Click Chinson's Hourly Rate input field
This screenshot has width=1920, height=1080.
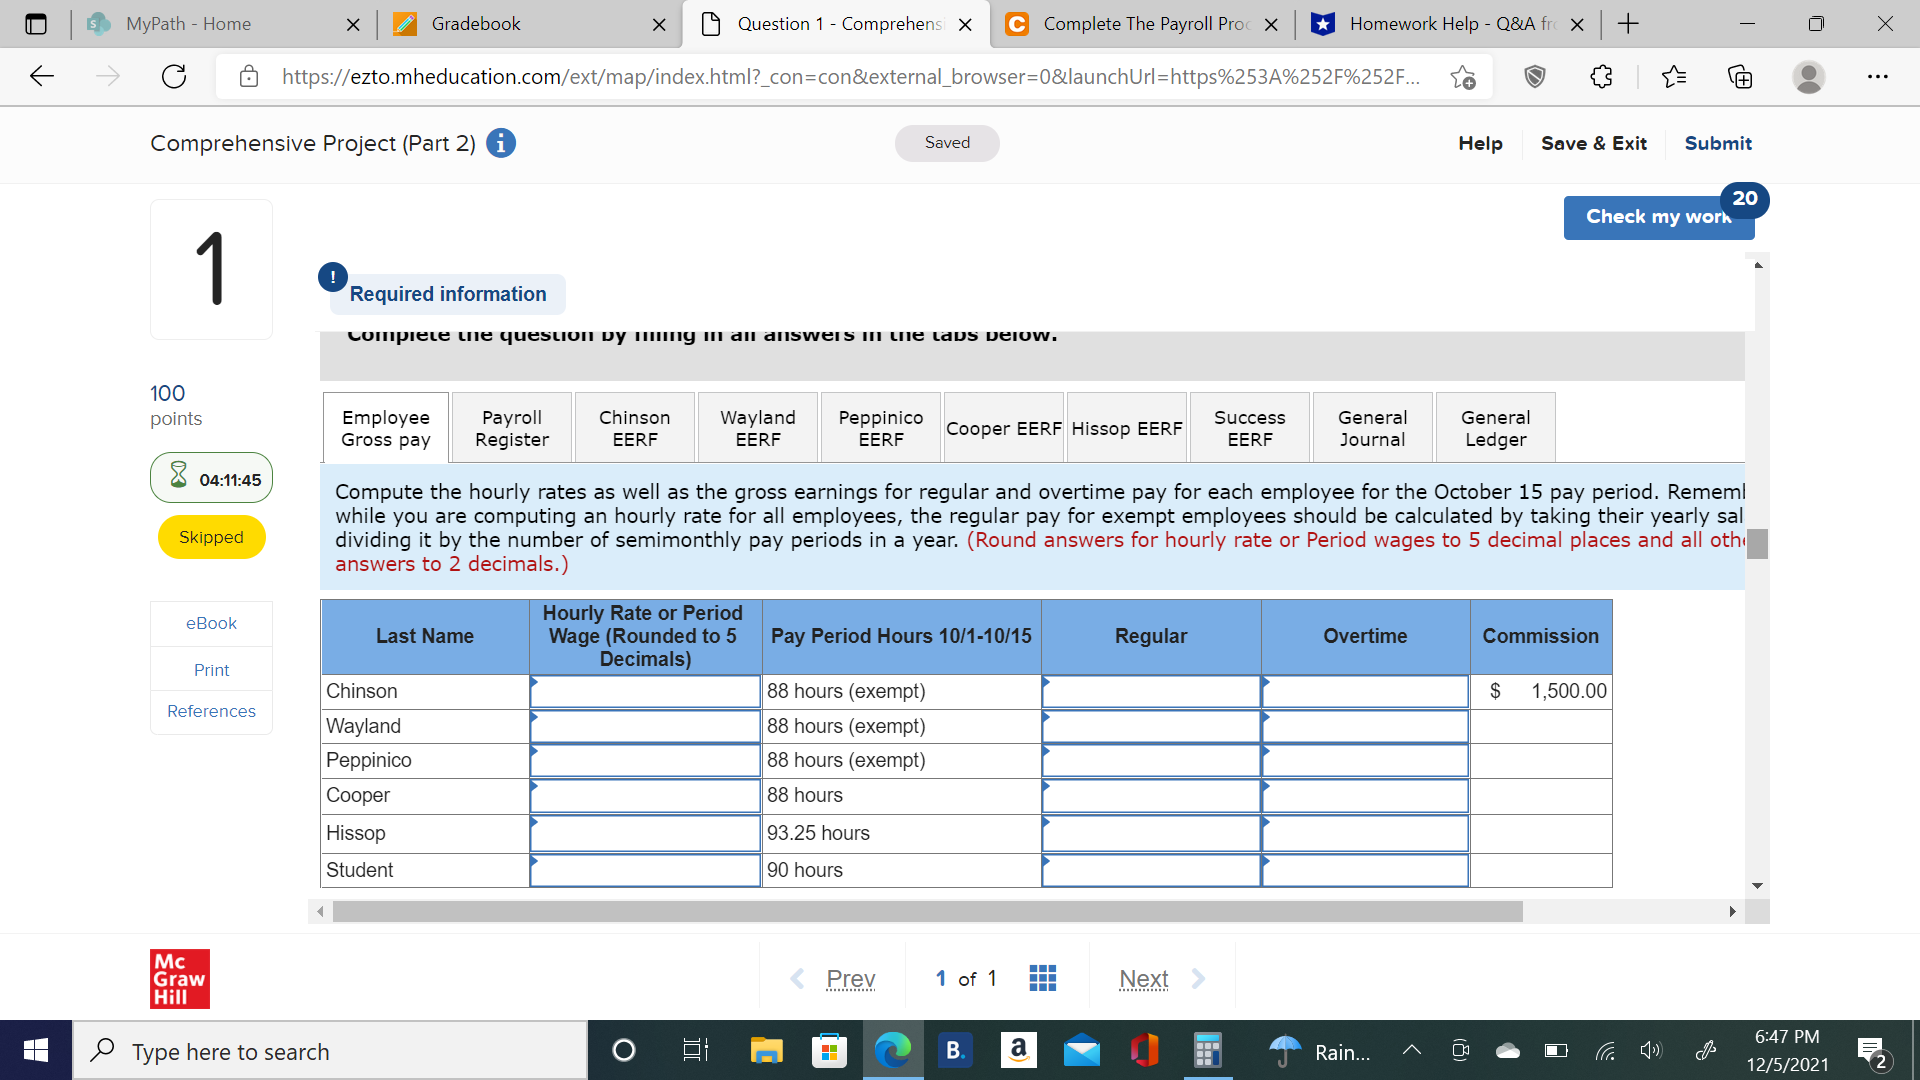tap(645, 691)
